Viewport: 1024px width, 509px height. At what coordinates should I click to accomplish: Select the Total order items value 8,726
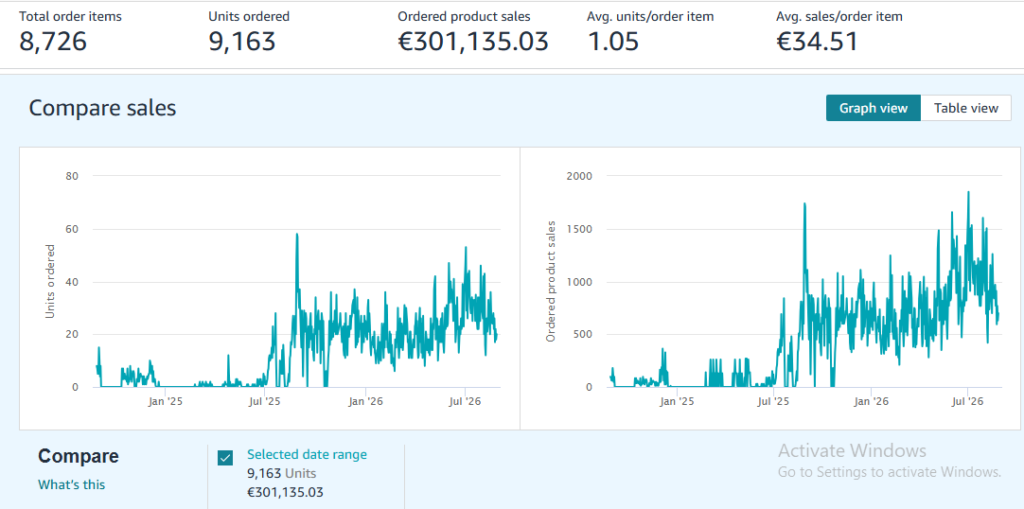coord(53,42)
